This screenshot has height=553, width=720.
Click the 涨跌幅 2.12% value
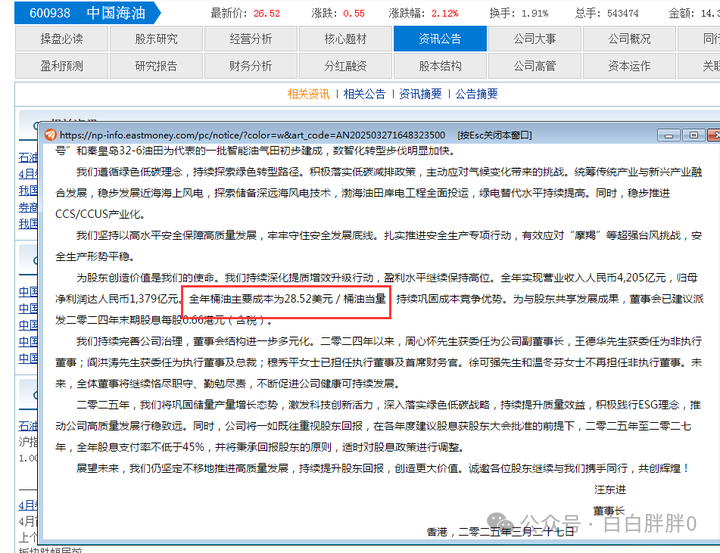tap(444, 13)
